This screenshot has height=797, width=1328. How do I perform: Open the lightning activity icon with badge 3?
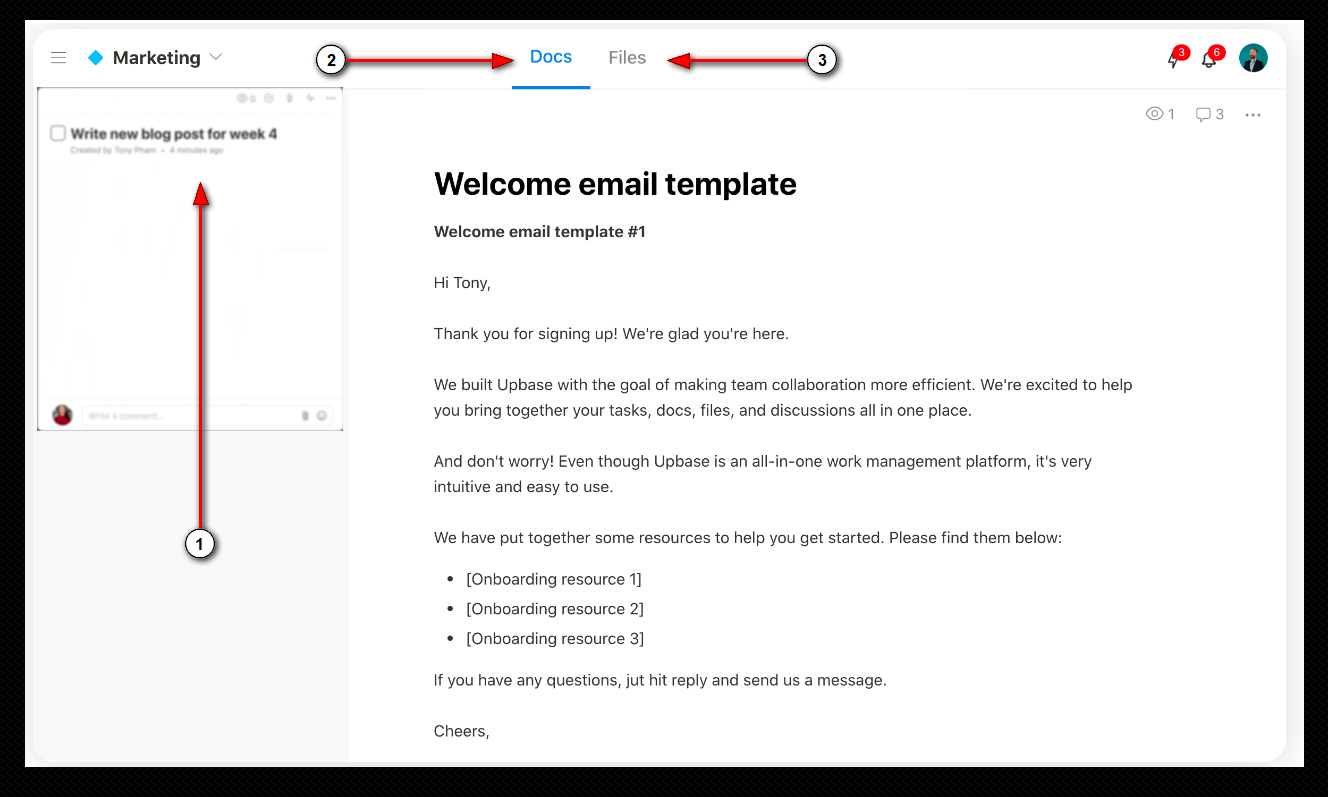tap(1175, 59)
